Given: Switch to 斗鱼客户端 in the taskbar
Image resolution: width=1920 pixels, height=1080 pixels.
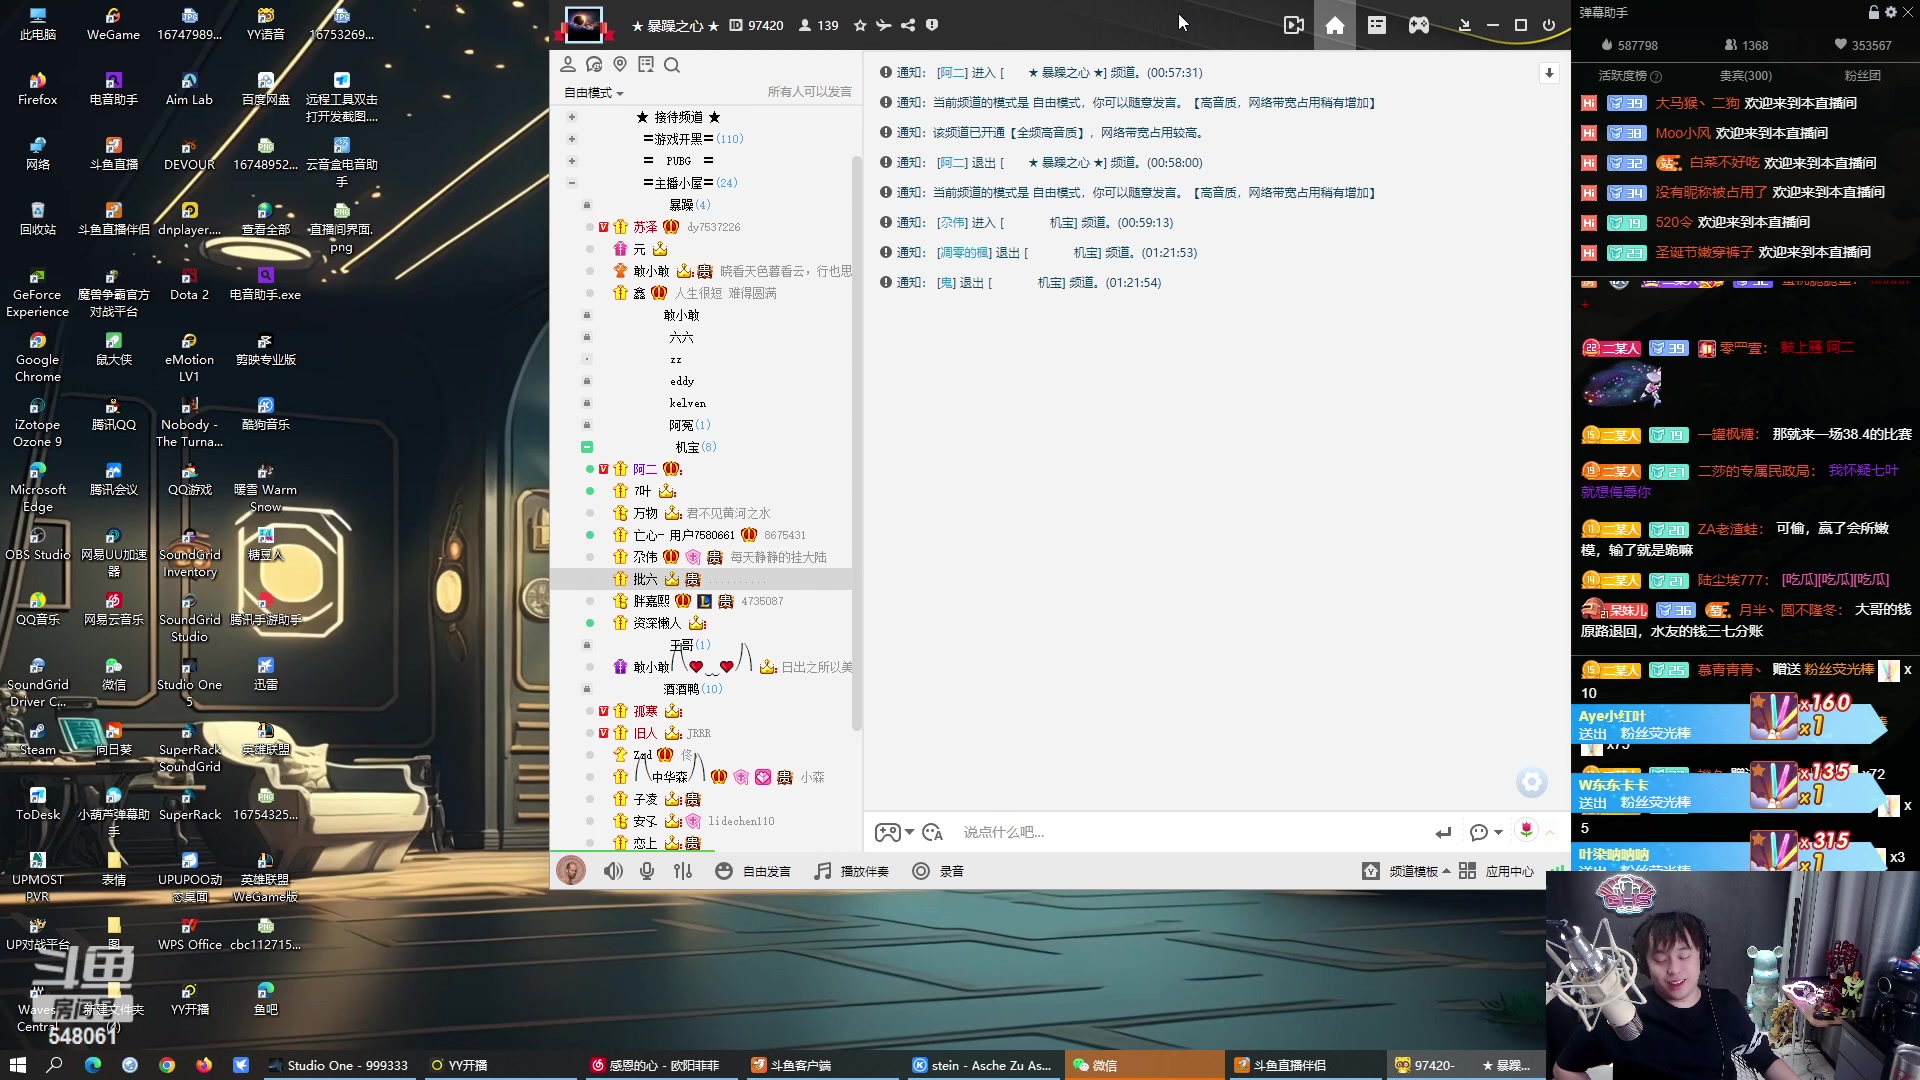Looking at the screenshot, I should point(824,1065).
